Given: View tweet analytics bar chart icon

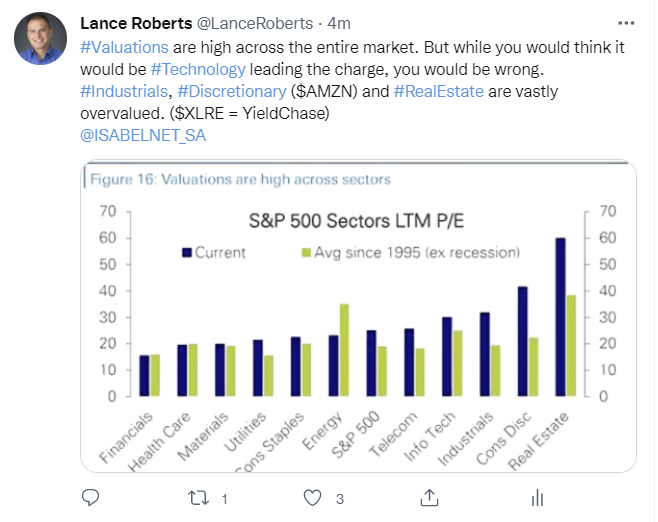Looking at the screenshot, I should pos(537,498).
